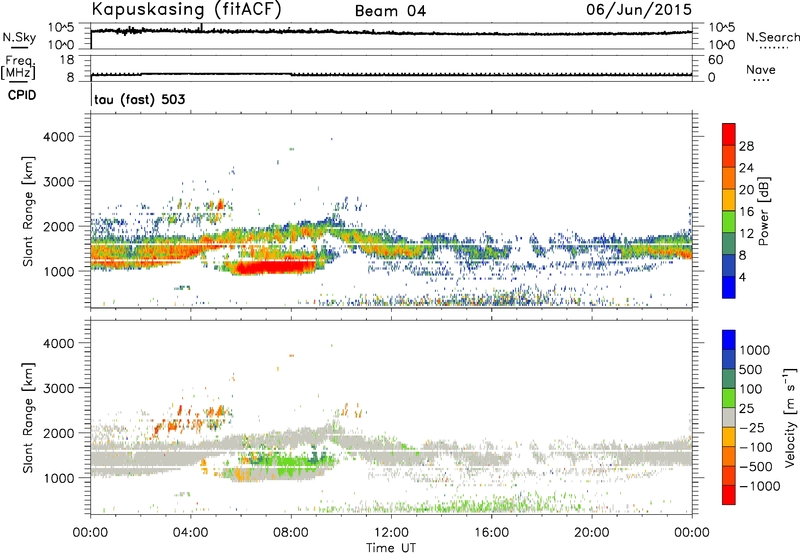Image resolution: width=800 pixels, height=554 pixels.
Task: Click the '20:00' time tick label
Action: pyautogui.click(x=592, y=533)
